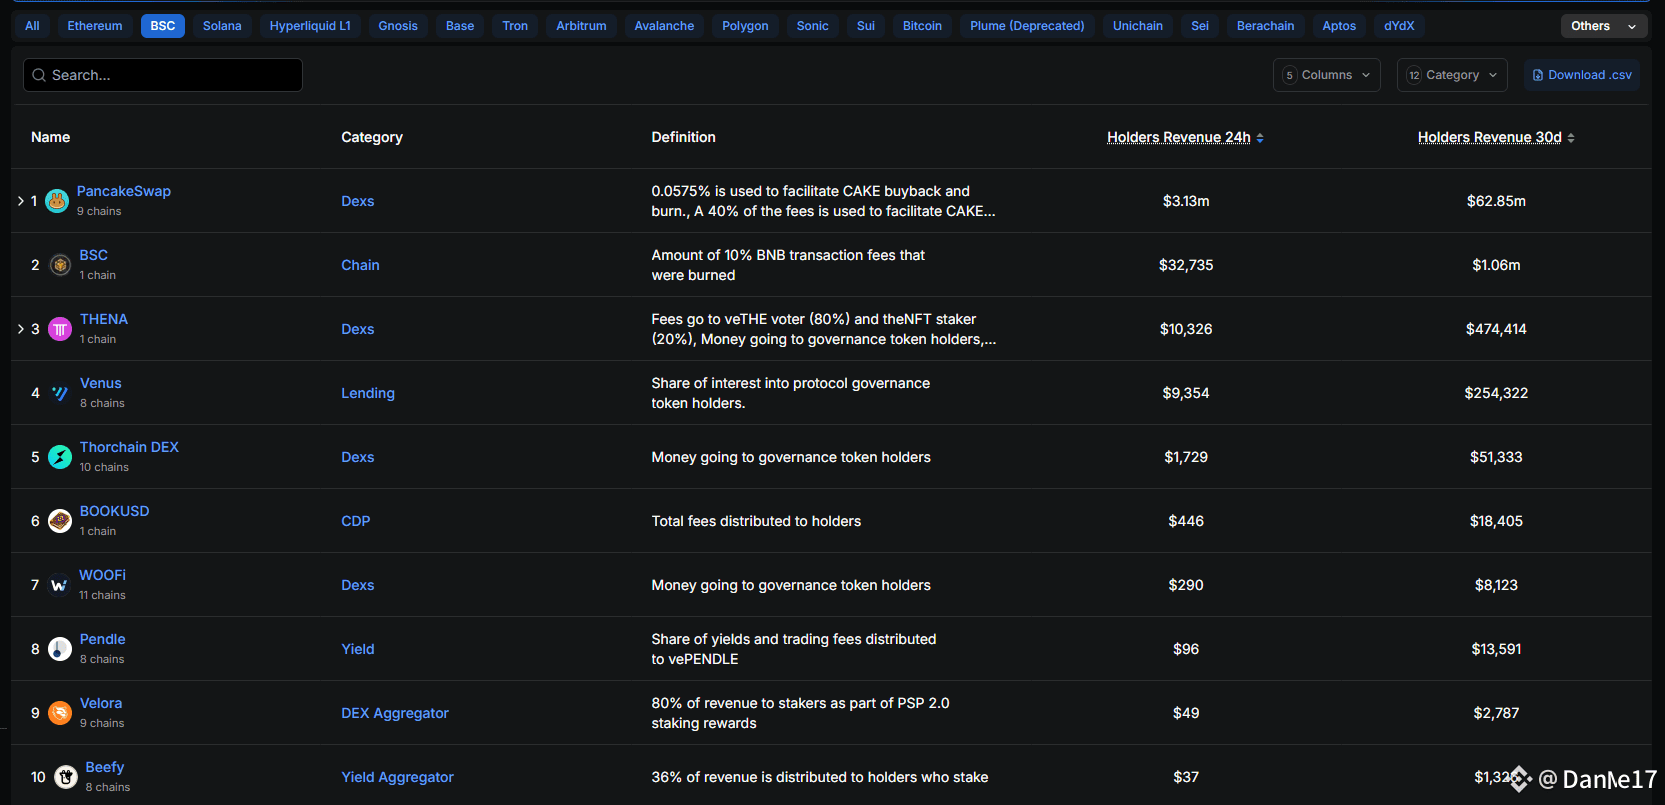This screenshot has width=1665, height=805.
Task: Open the WOOFi protocol link
Action: [x=103, y=575]
